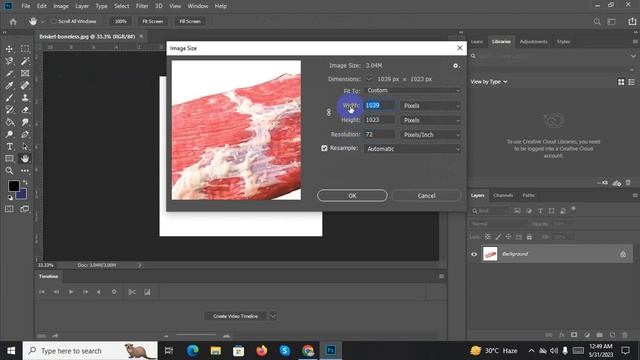Confirm with the OK button
This screenshot has height=360, width=640.
[x=352, y=196]
